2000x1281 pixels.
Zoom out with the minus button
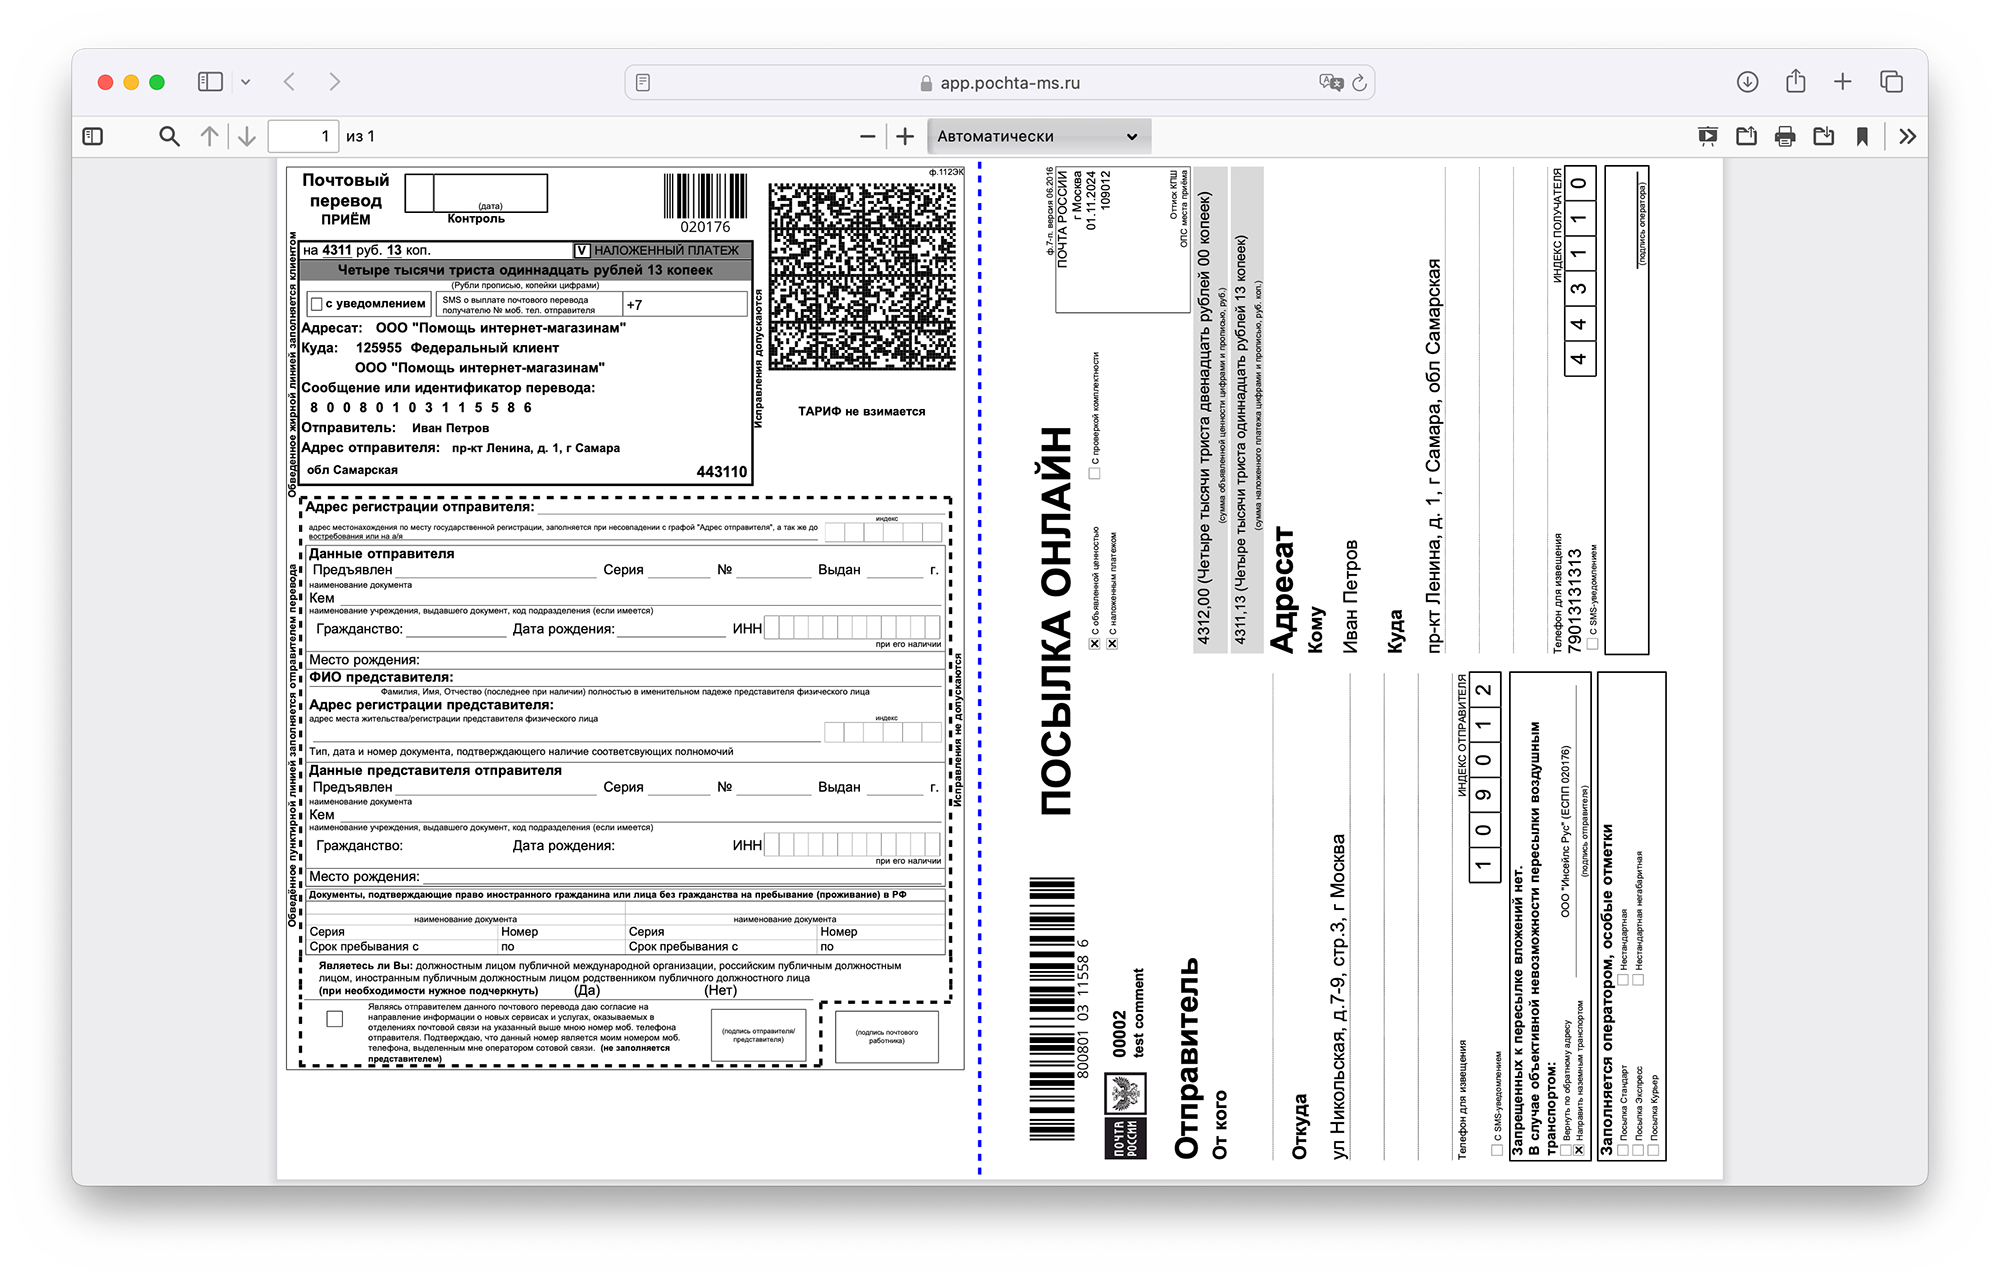pos(867,136)
